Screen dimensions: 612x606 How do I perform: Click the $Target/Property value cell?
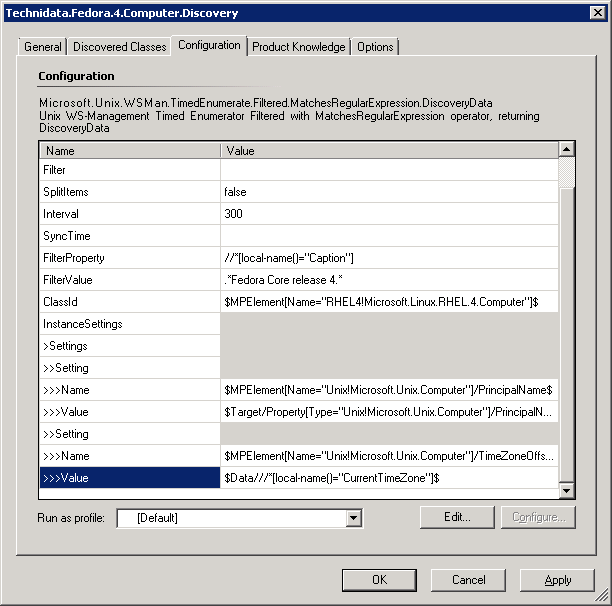[x=389, y=412]
